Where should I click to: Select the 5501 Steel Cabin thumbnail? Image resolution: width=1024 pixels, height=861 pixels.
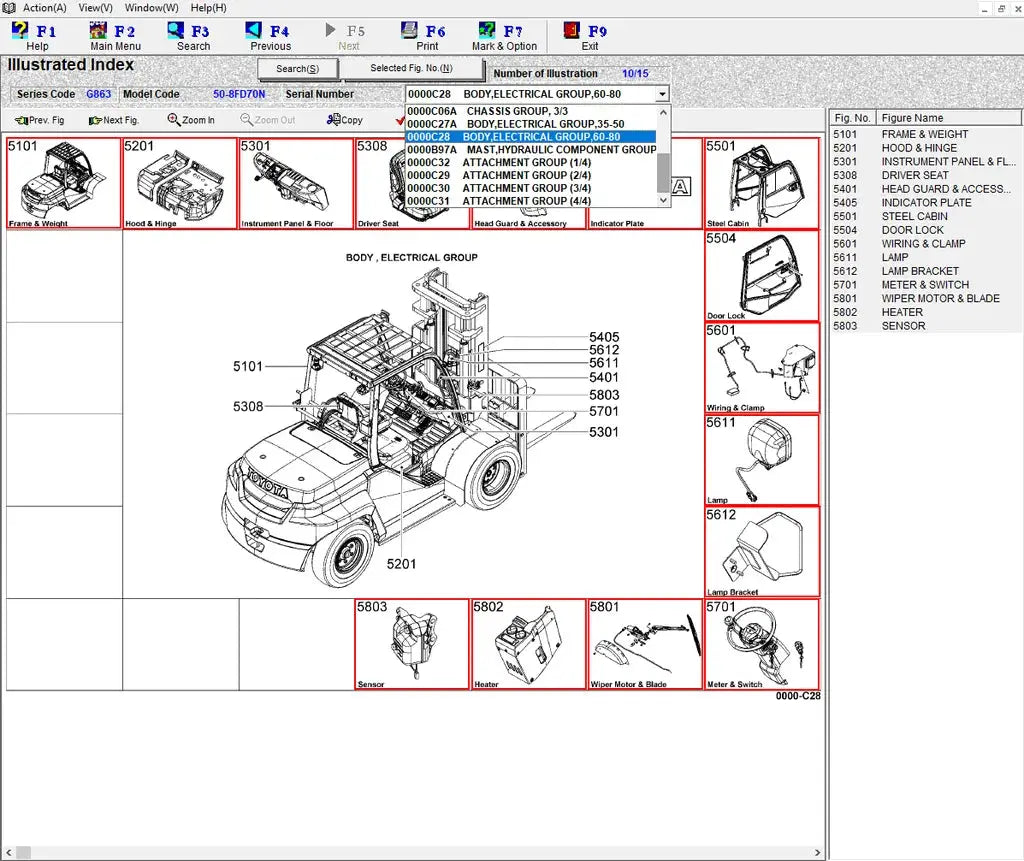pyautogui.click(x=760, y=183)
